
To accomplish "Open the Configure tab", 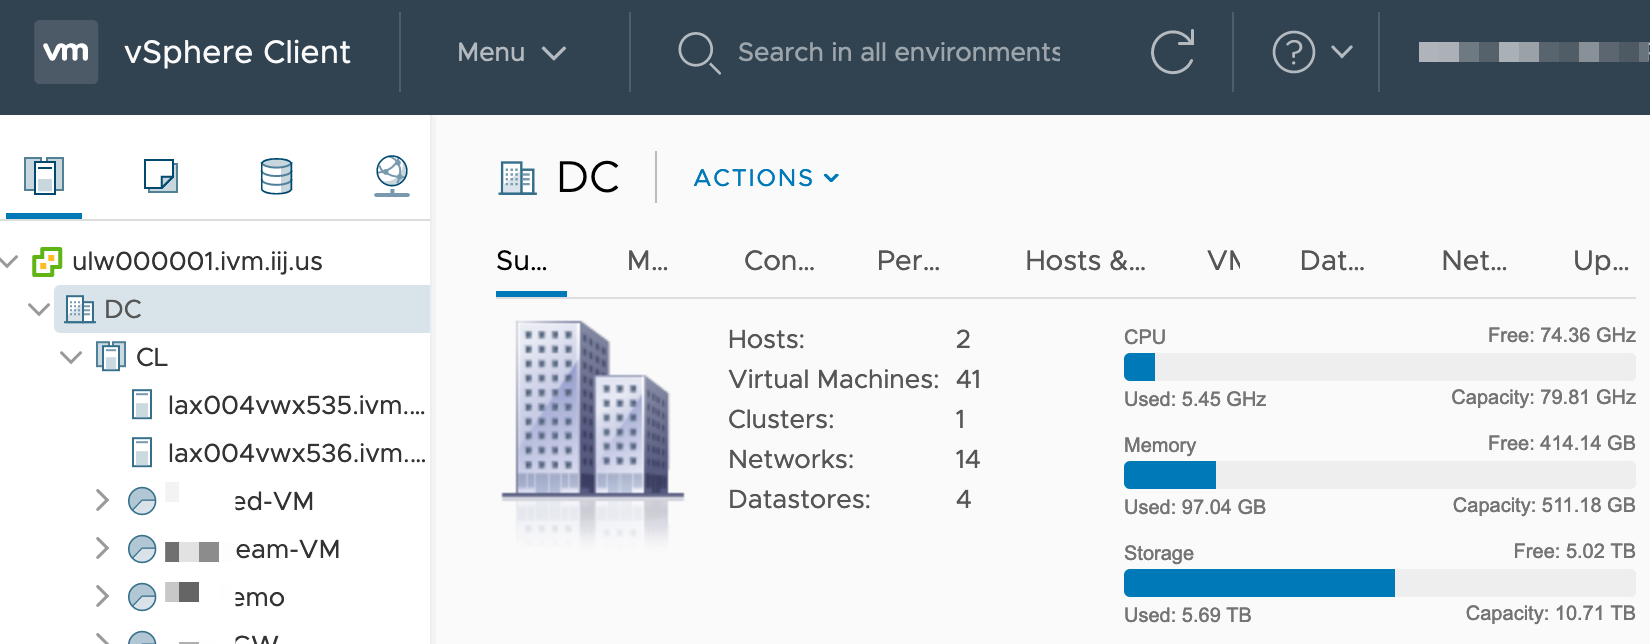I will pyautogui.click(x=779, y=261).
